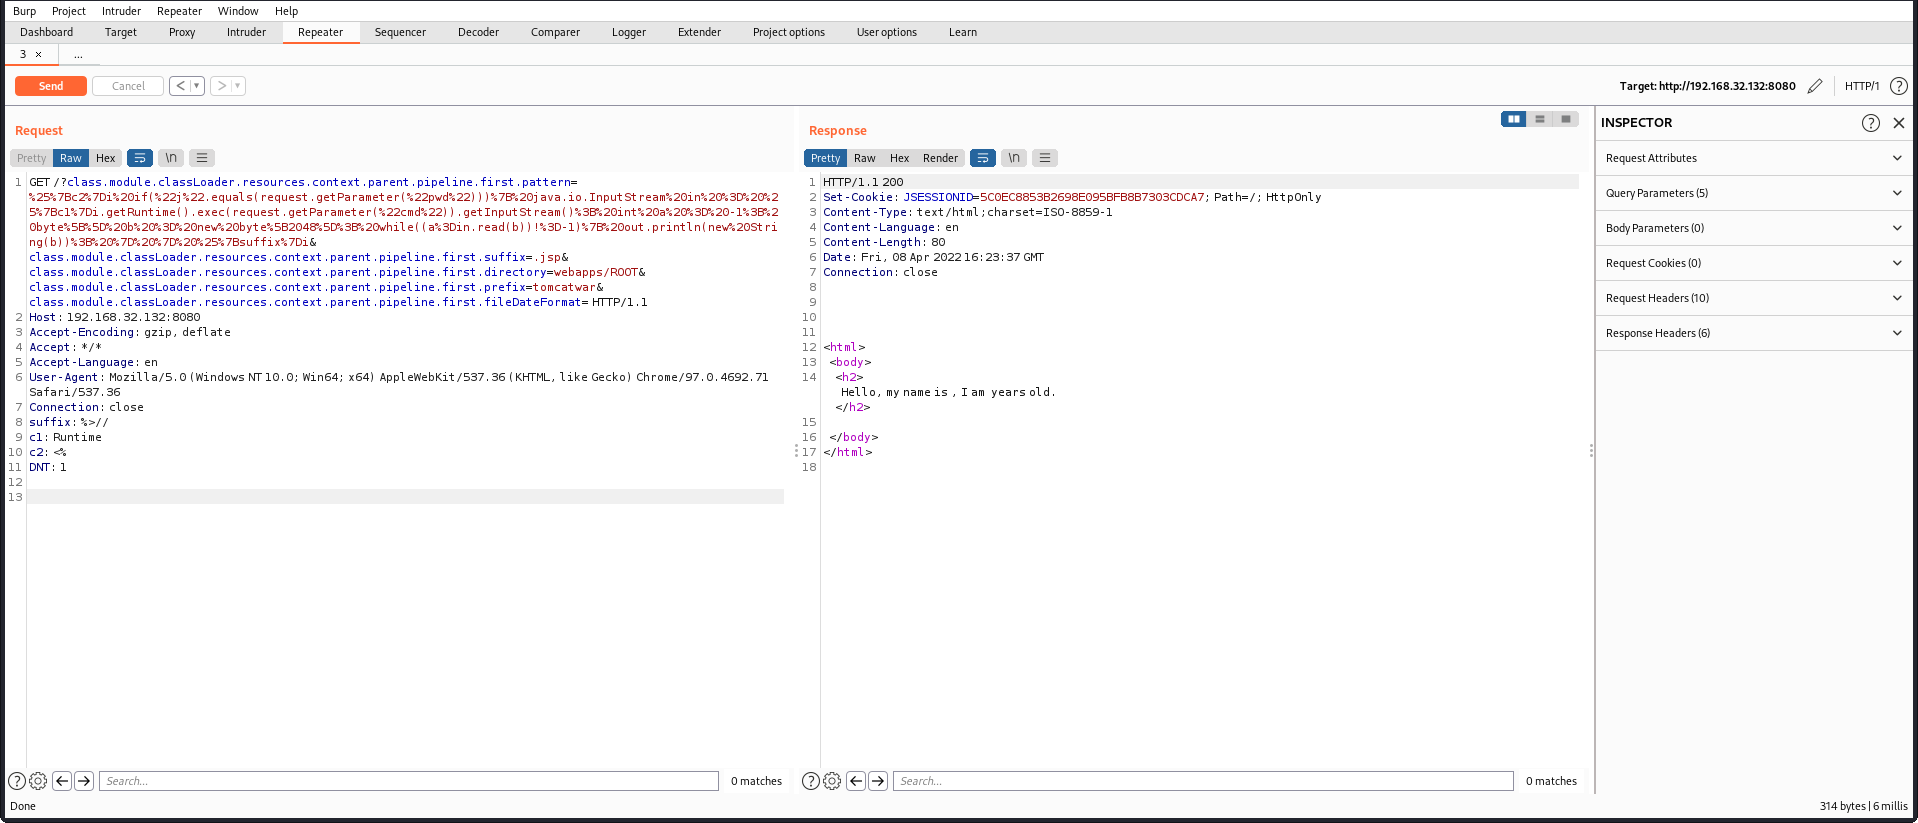
Task: Click the Send request button
Action: (x=51, y=86)
